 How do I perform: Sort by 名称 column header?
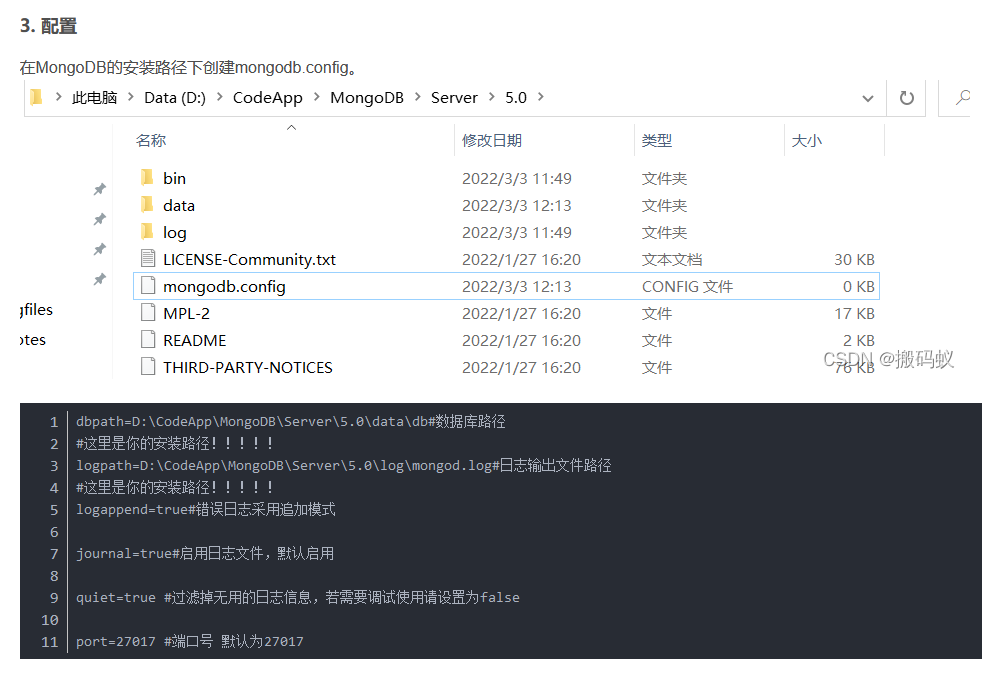(150, 140)
